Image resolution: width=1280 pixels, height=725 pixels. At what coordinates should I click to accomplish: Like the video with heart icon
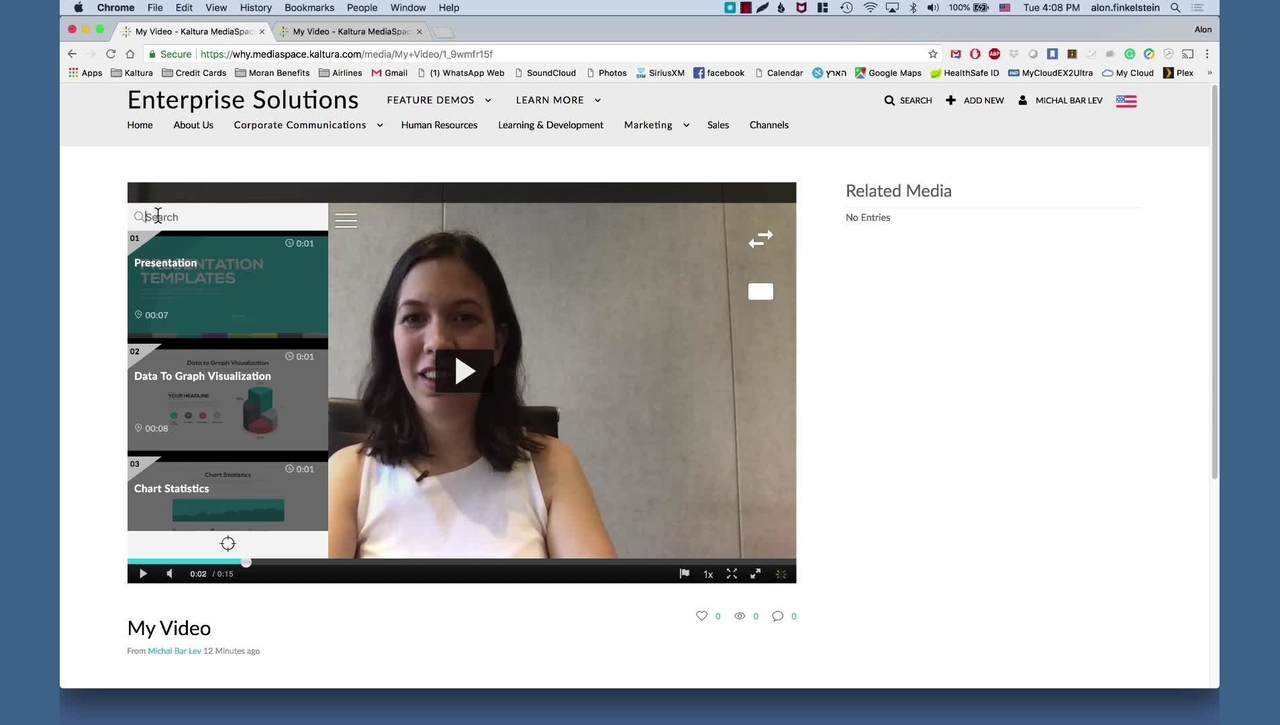(702, 616)
